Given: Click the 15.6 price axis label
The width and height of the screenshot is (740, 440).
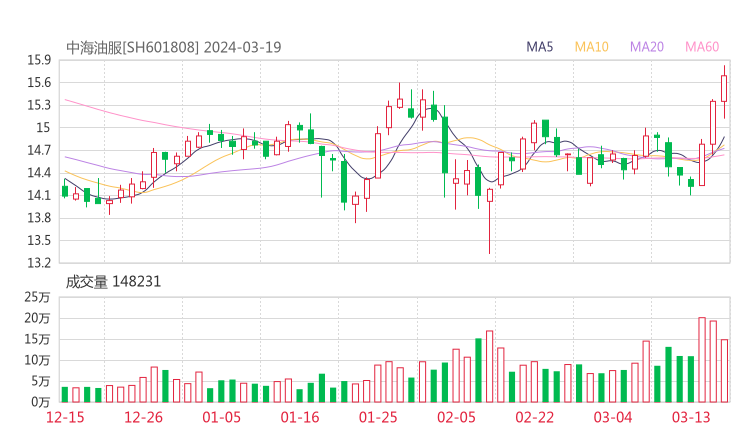Looking at the screenshot, I should tap(39, 83).
